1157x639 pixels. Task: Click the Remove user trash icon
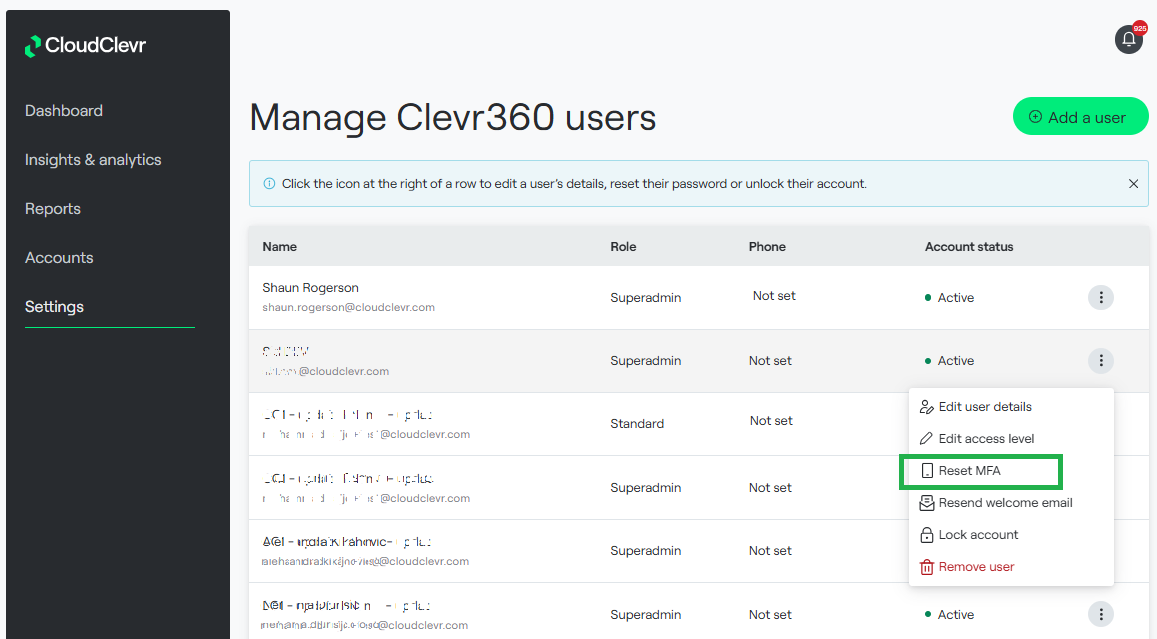(x=927, y=567)
